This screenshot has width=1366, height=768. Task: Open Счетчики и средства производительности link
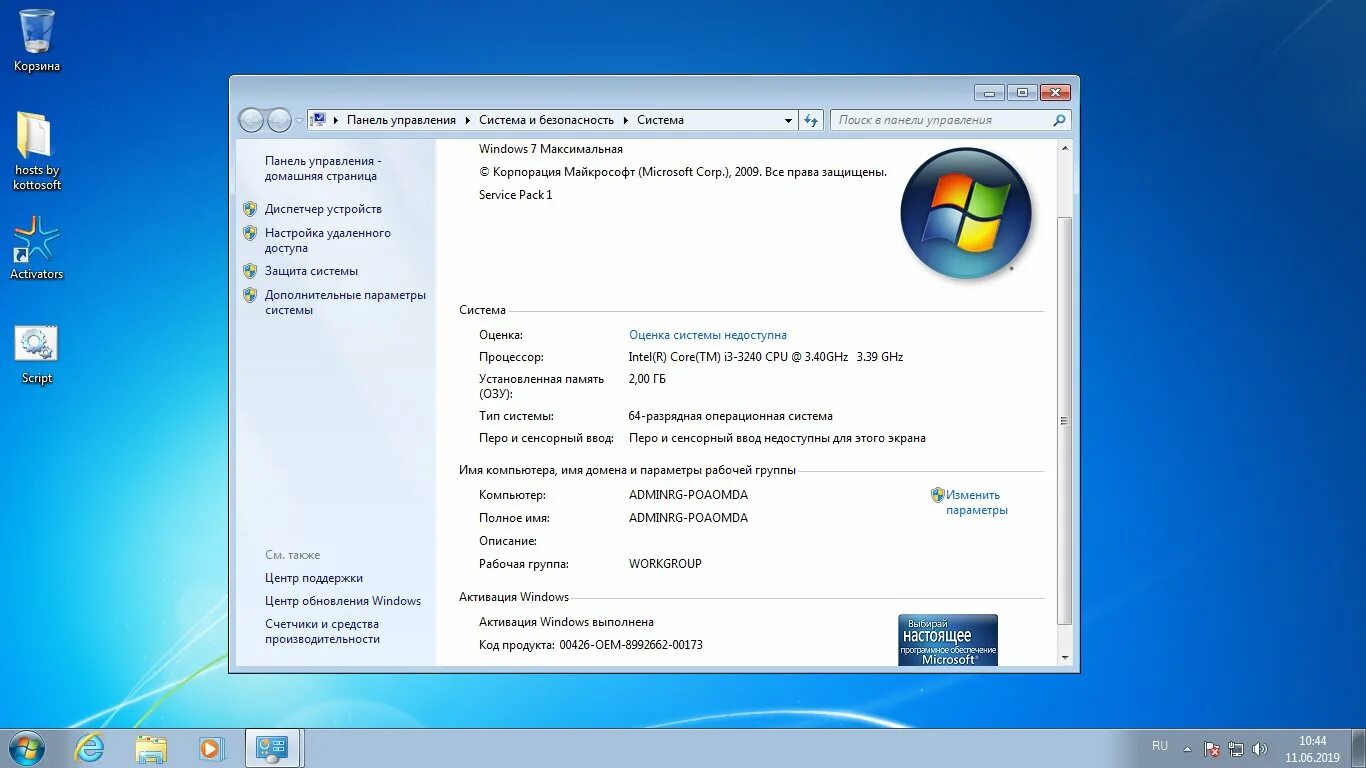(322, 631)
